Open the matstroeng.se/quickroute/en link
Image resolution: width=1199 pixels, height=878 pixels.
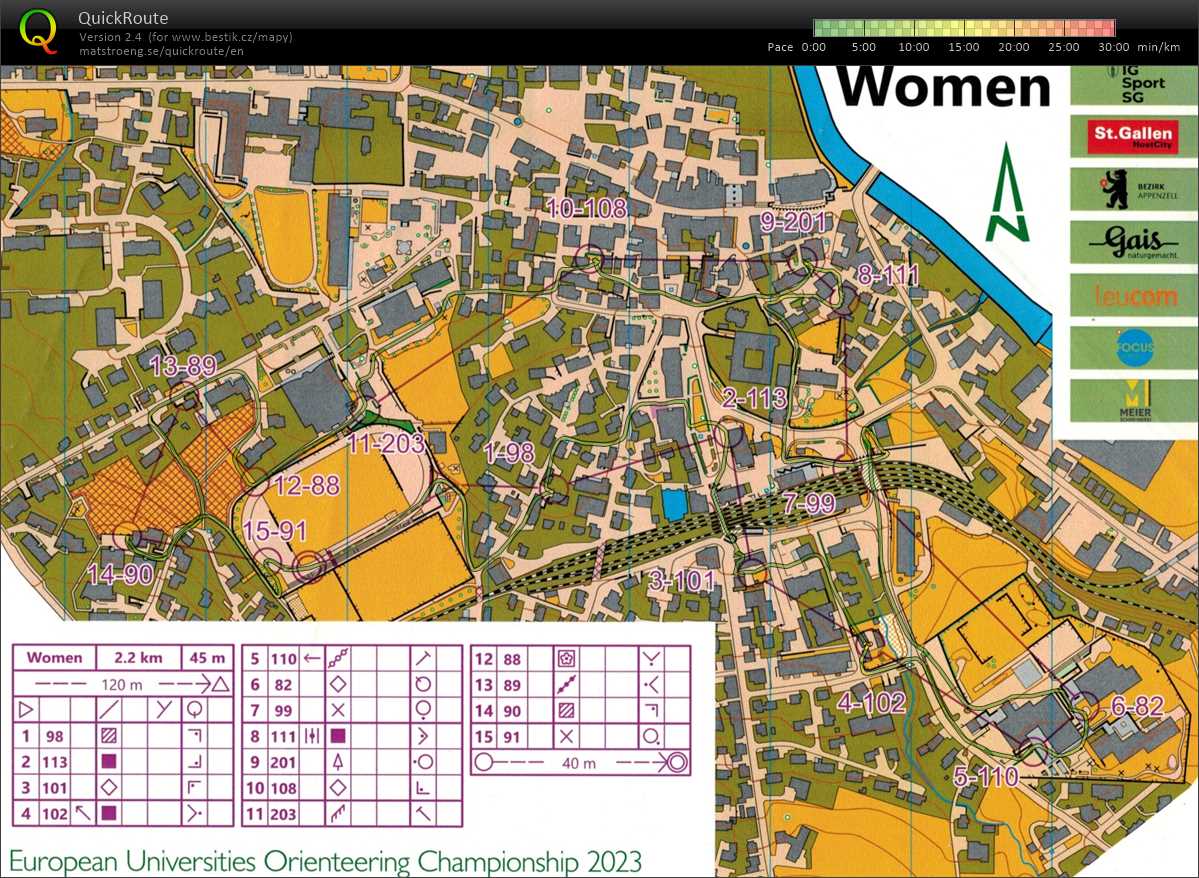161,50
